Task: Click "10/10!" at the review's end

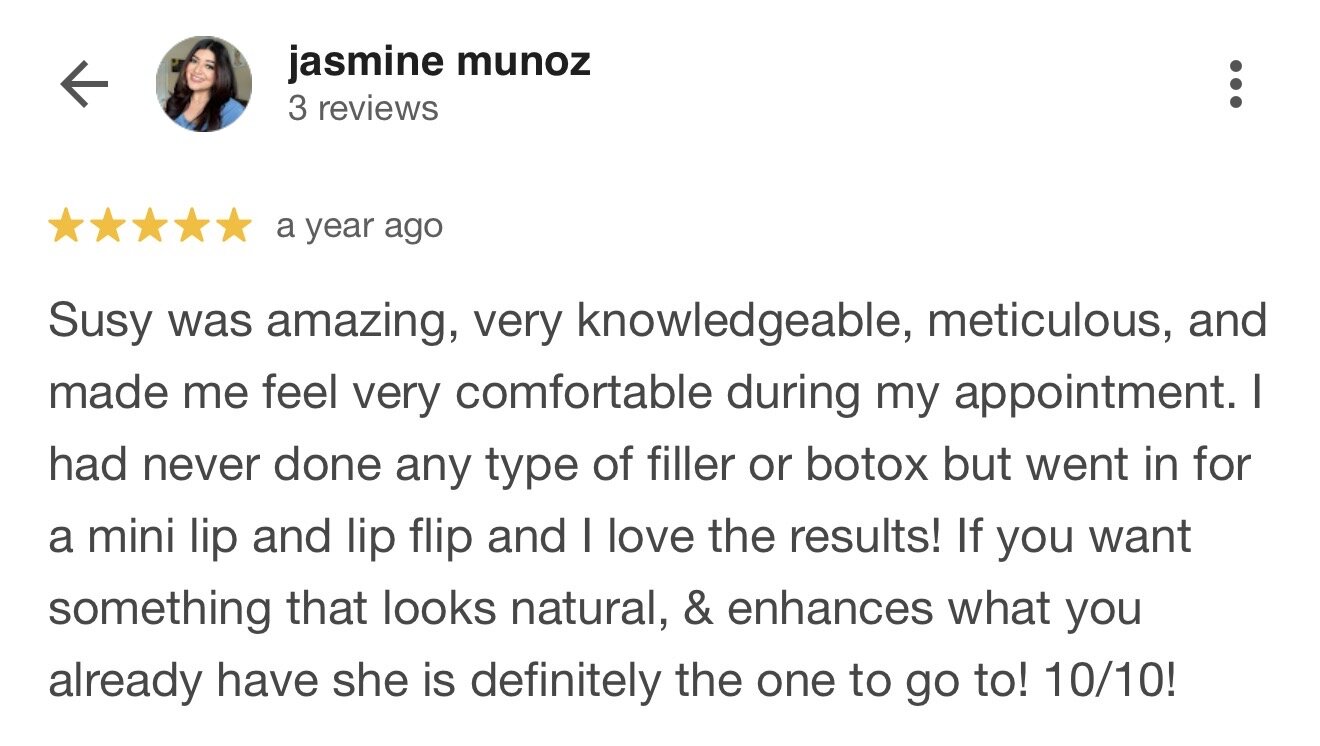Action: (1109, 682)
